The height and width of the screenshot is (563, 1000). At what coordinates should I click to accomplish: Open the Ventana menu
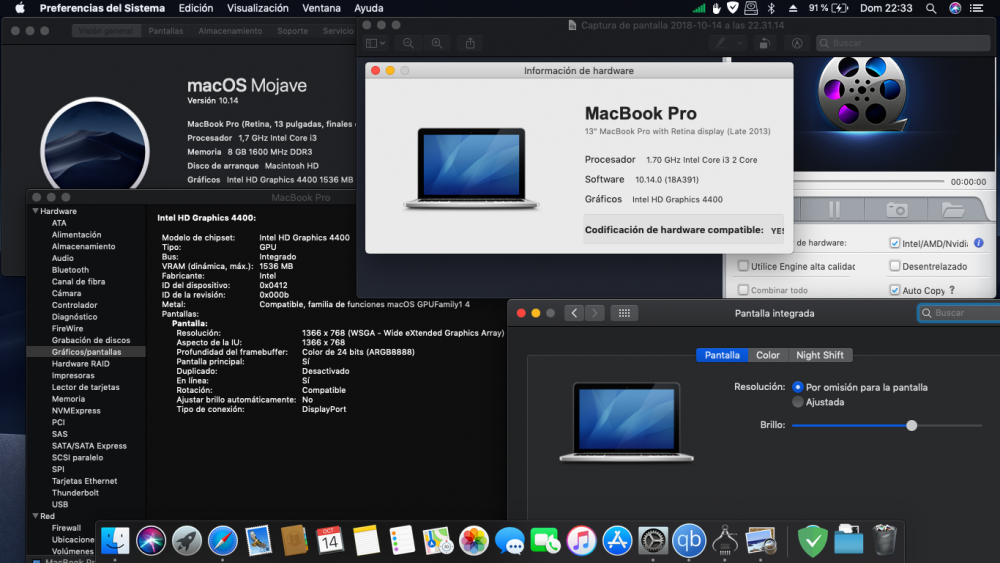[x=321, y=8]
